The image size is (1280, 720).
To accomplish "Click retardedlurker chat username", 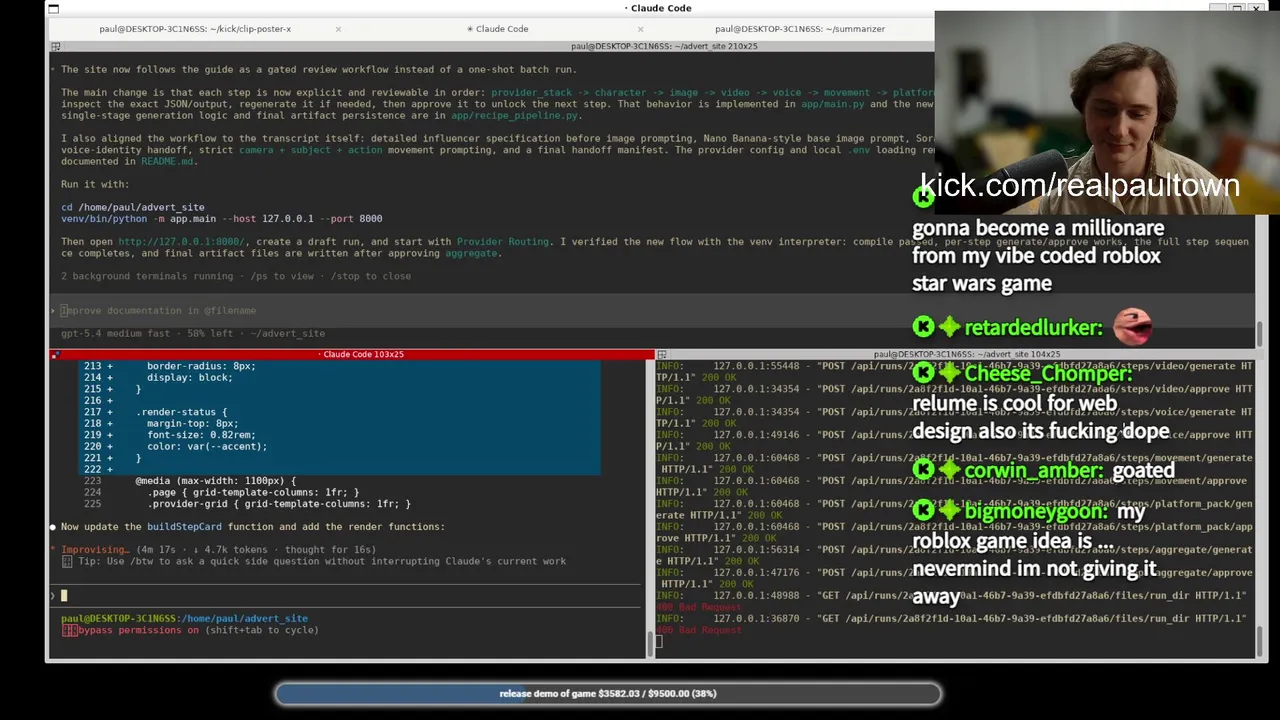I will tap(1034, 327).
